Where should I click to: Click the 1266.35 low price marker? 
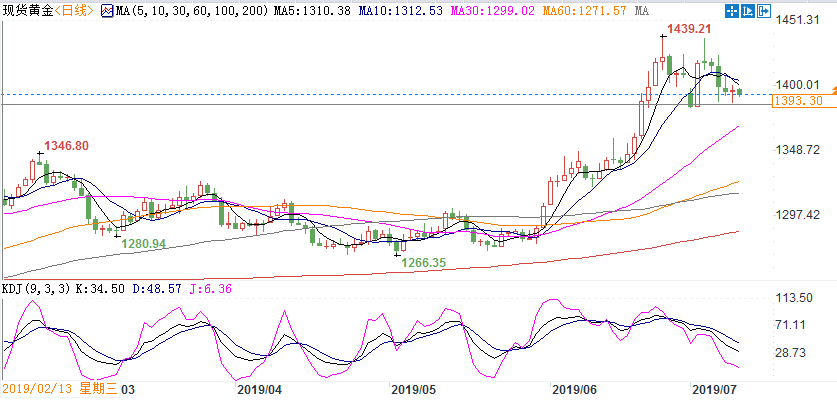(x=423, y=263)
